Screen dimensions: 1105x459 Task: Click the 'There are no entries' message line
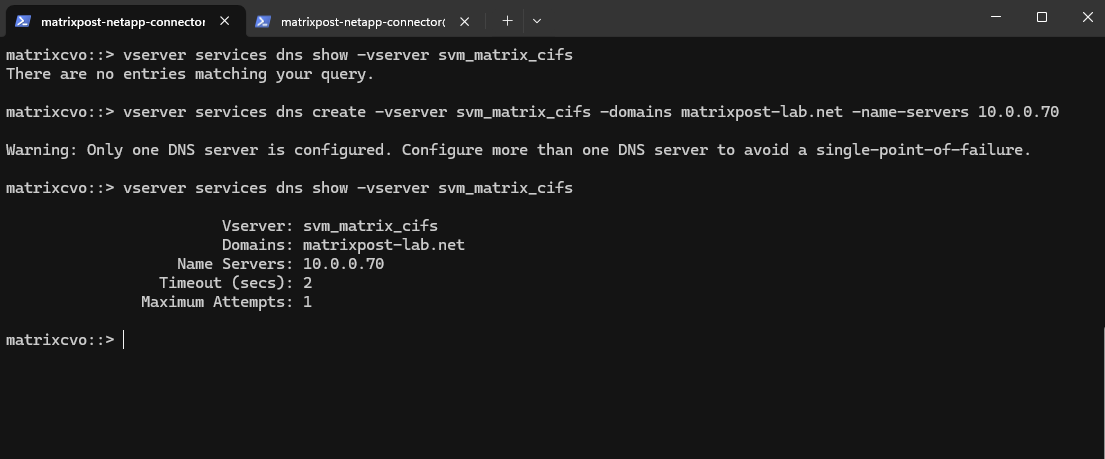tap(190, 74)
